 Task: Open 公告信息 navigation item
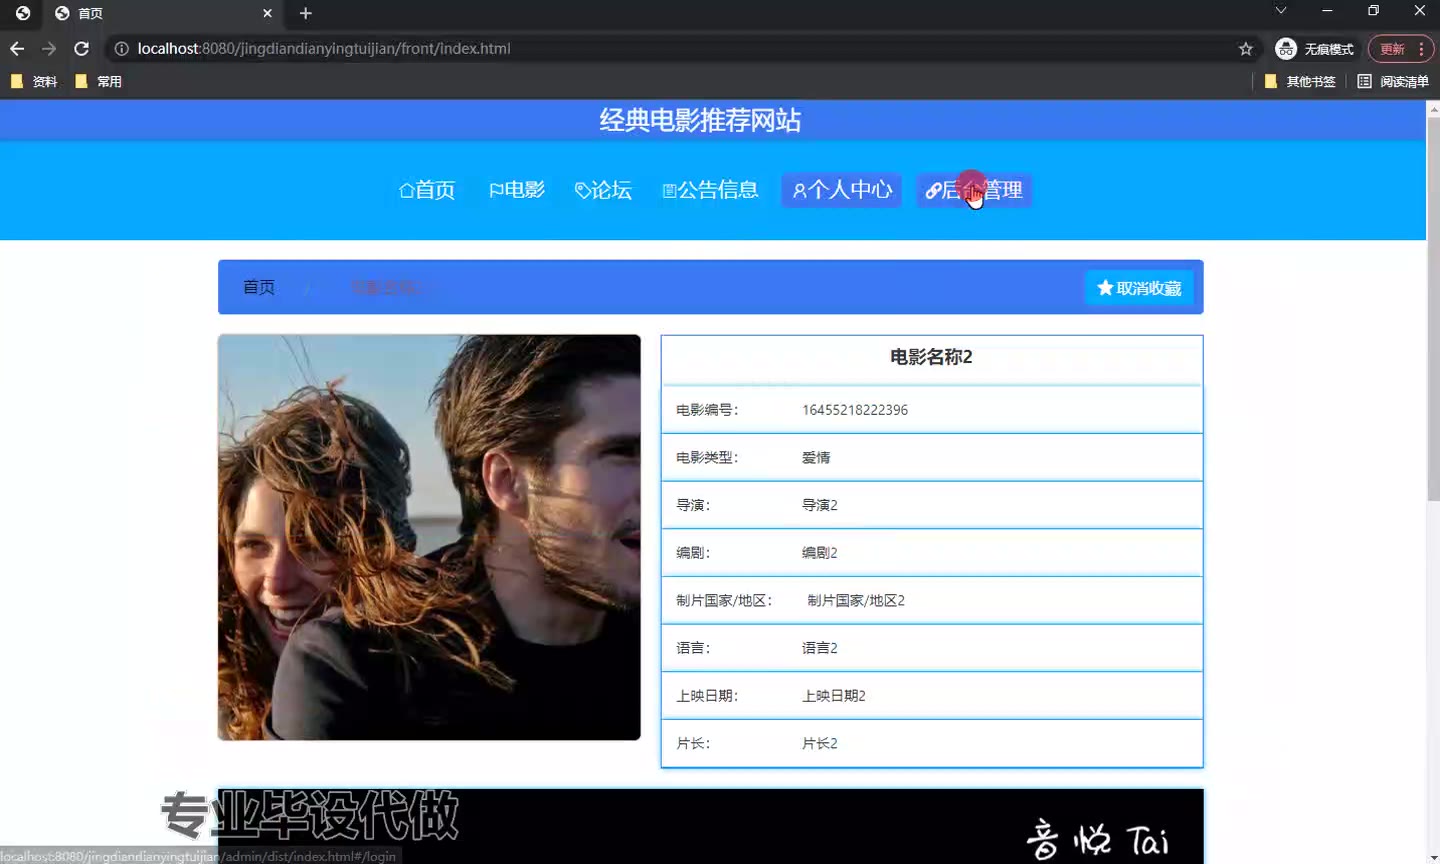click(x=710, y=190)
